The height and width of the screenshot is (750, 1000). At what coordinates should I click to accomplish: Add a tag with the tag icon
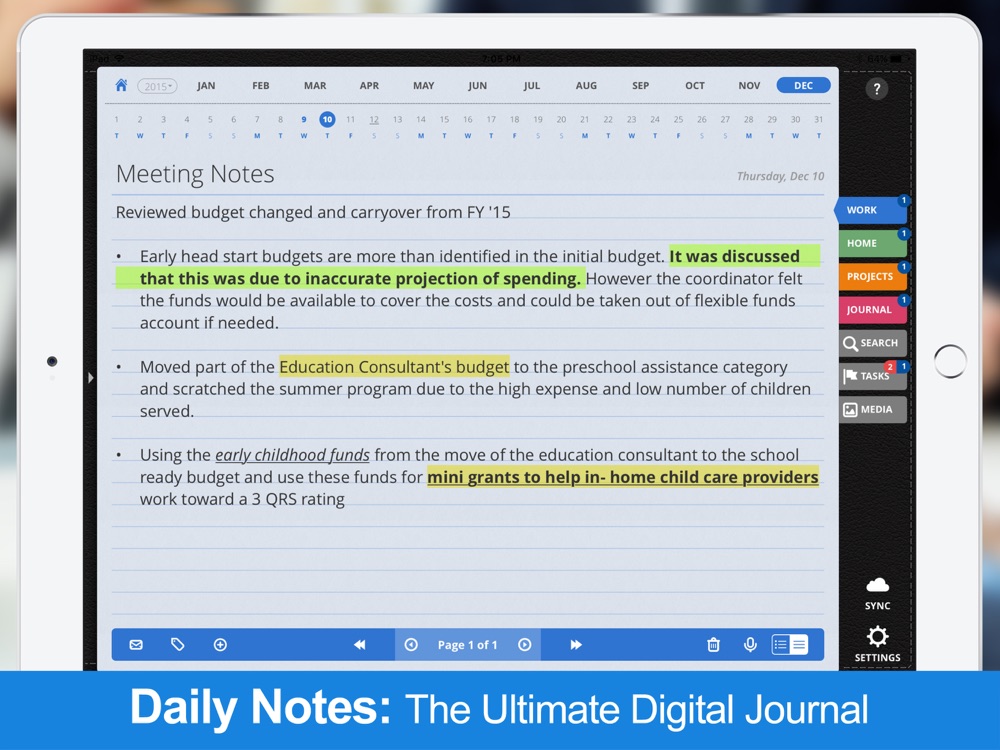[x=177, y=645]
